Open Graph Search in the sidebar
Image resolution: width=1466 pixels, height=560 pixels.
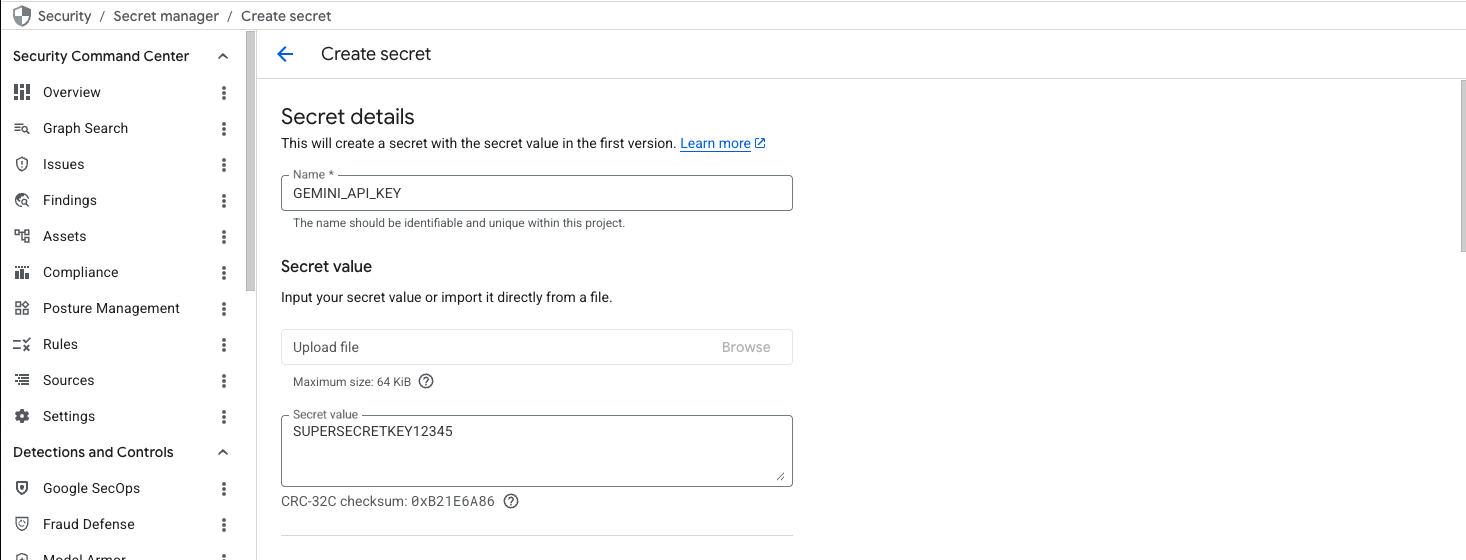click(85, 128)
